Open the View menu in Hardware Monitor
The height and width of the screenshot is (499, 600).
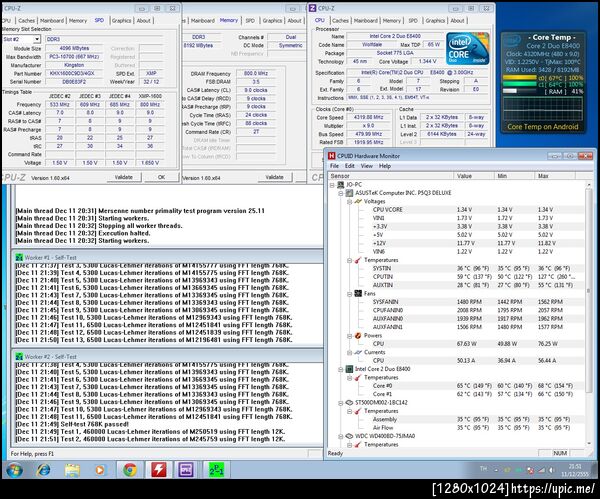tap(367, 166)
